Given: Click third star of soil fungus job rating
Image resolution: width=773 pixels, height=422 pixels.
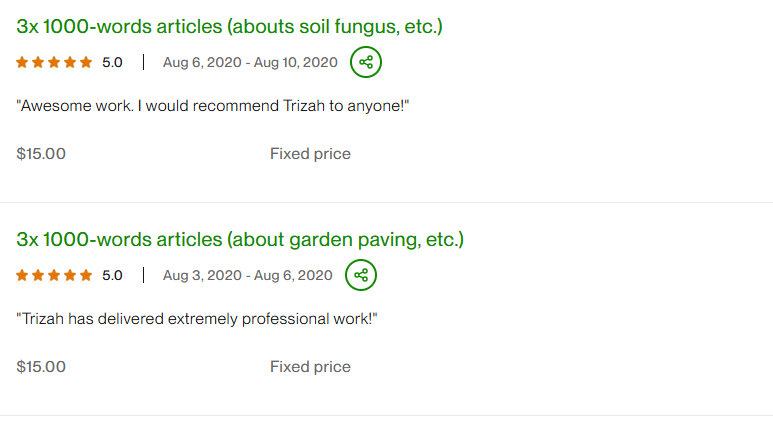Looking at the screenshot, I should 54,63.
